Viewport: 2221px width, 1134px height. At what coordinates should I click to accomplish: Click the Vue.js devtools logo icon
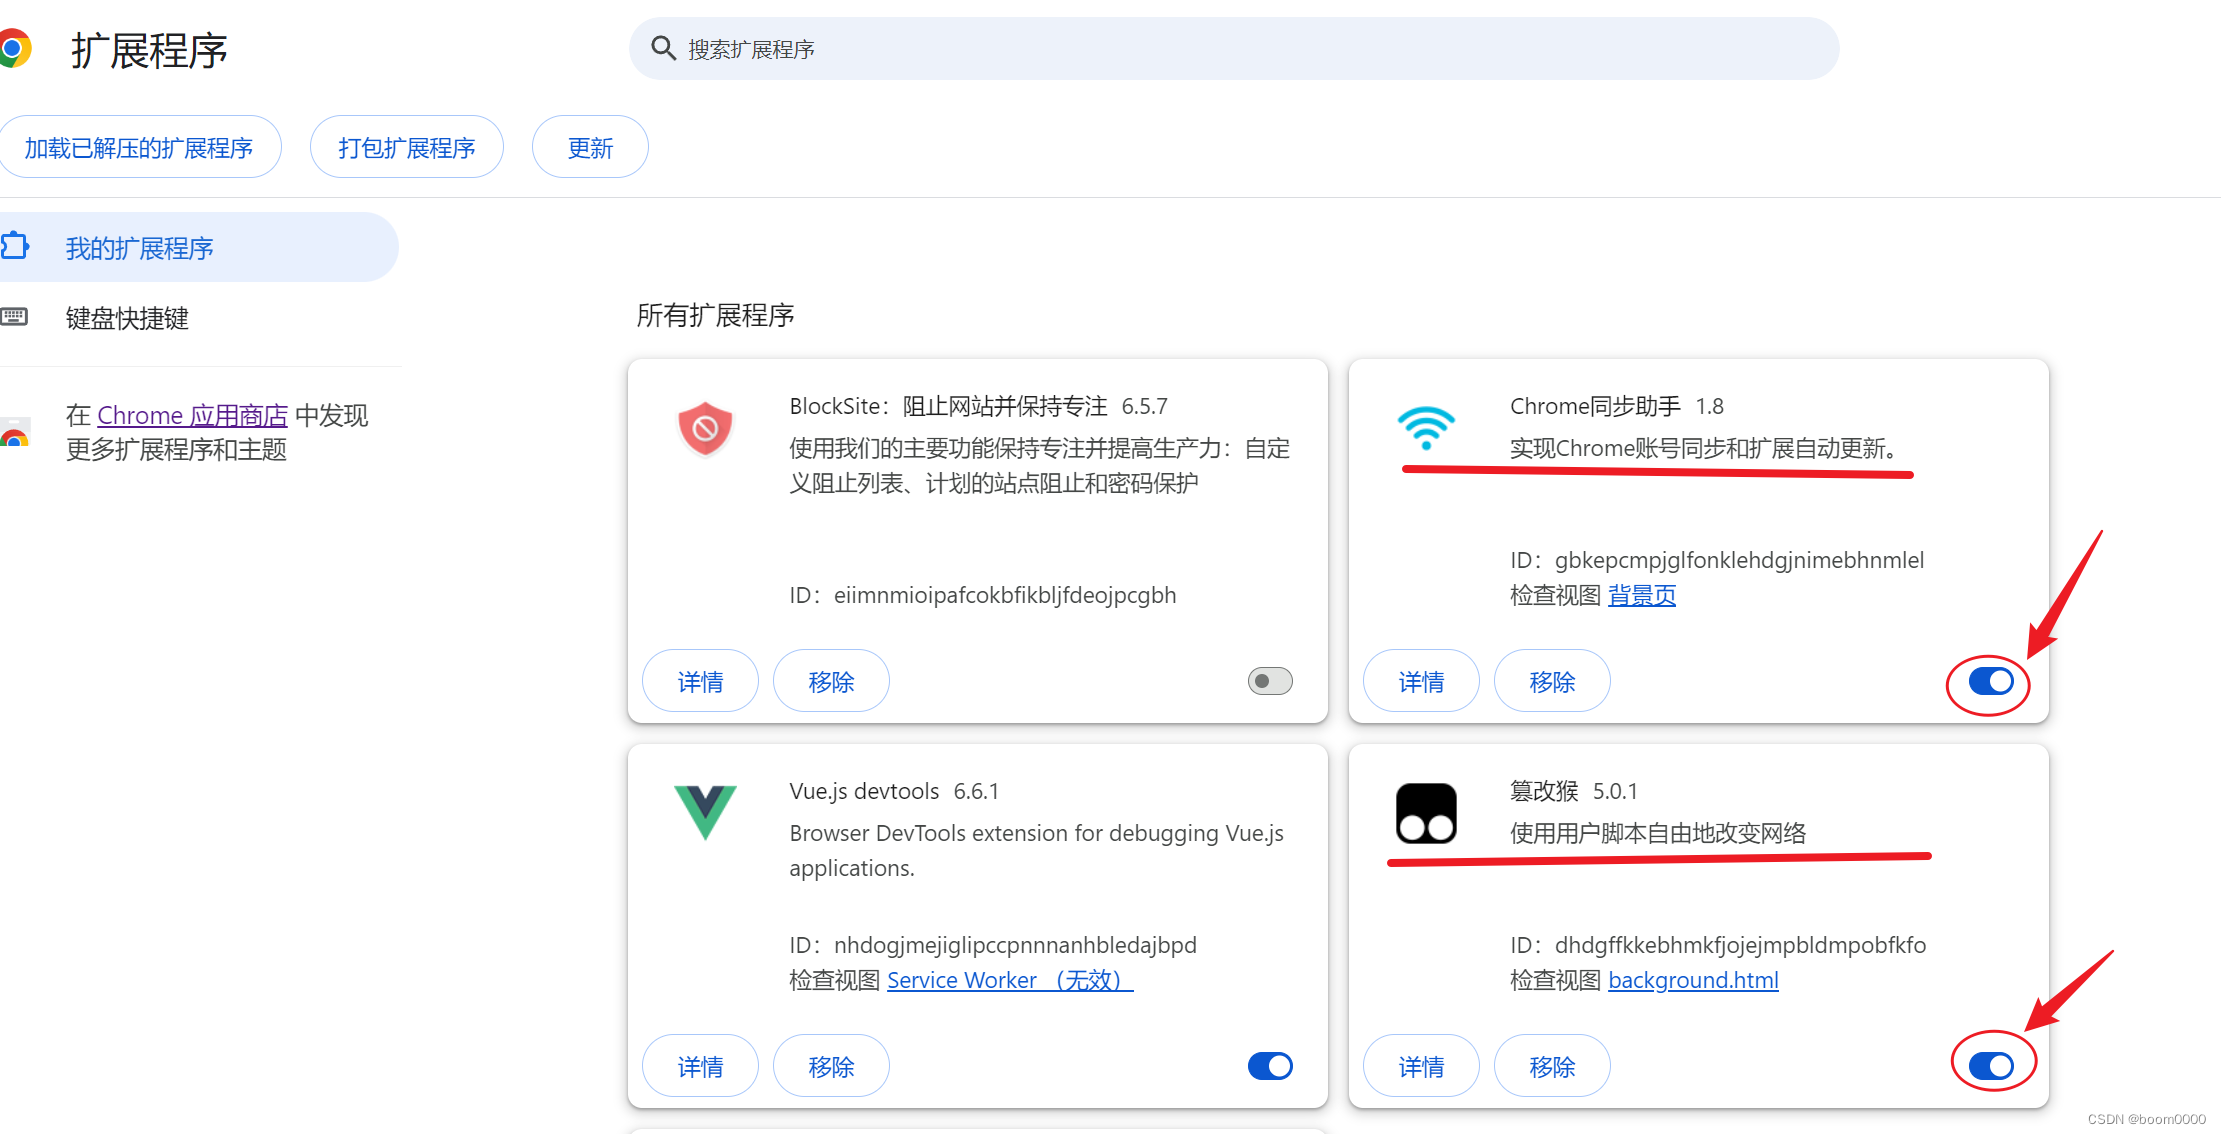(x=705, y=812)
